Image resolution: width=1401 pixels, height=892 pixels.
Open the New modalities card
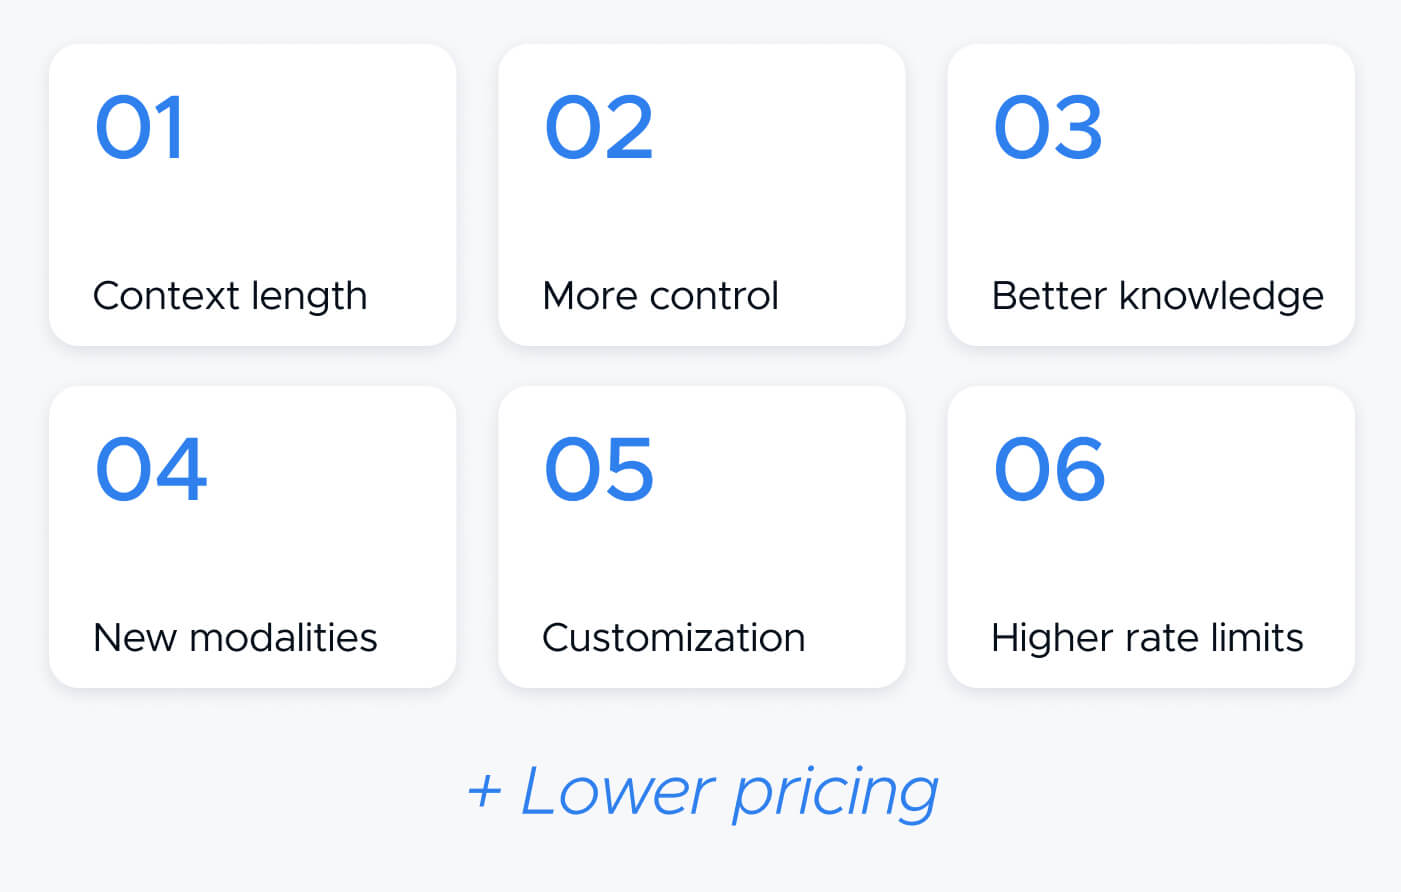click(x=253, y=537)
